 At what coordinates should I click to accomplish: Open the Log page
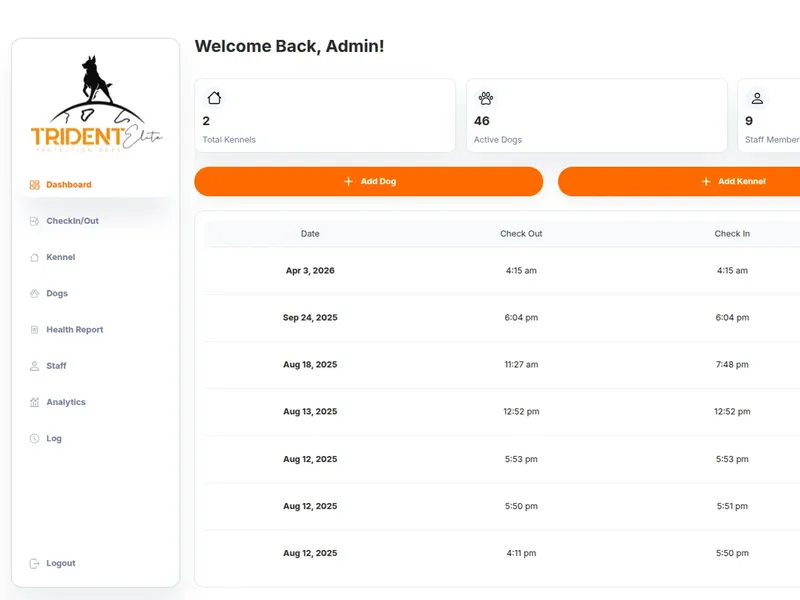pyautogui.click(x=54, y=438)
